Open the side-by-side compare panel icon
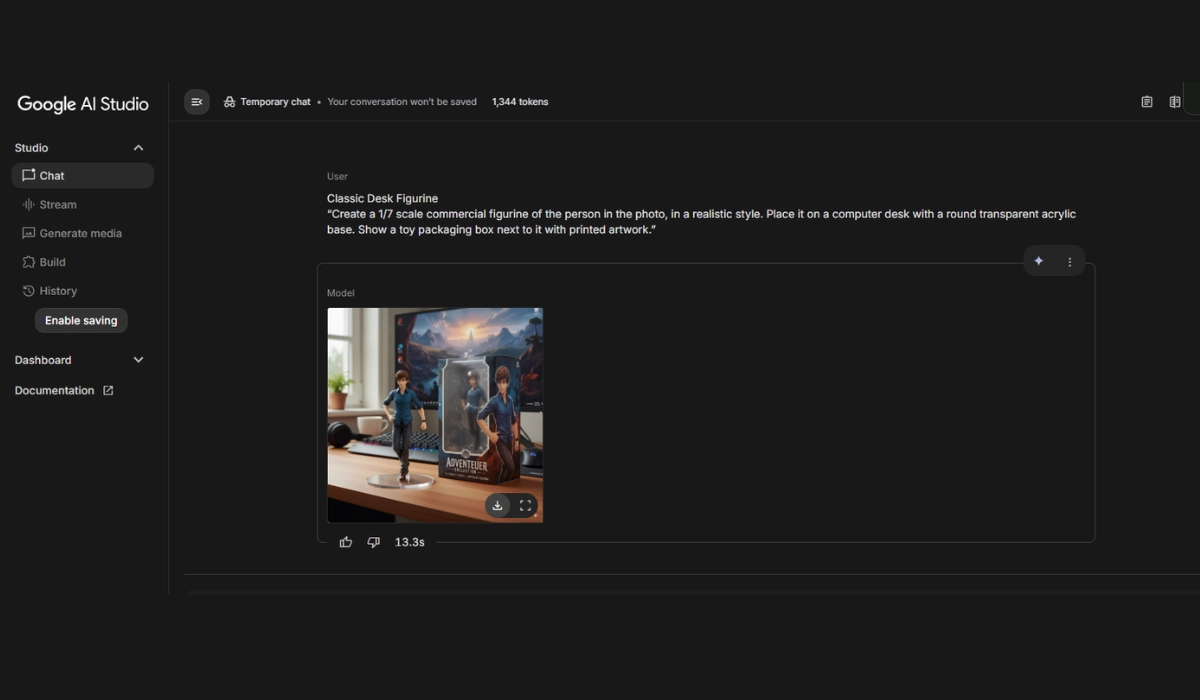The height and width of the screenshot is (700, 1200). (1175, 102)
